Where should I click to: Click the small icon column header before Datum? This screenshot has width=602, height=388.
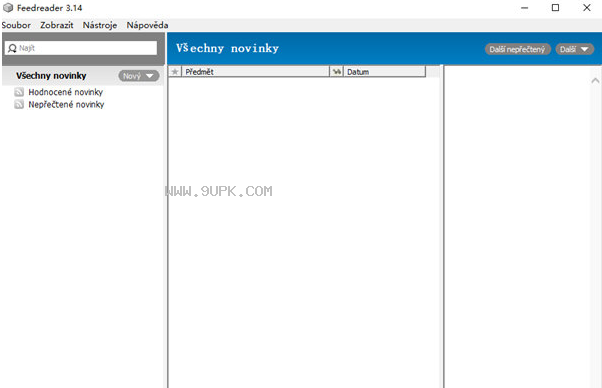(x=337, y=72)
